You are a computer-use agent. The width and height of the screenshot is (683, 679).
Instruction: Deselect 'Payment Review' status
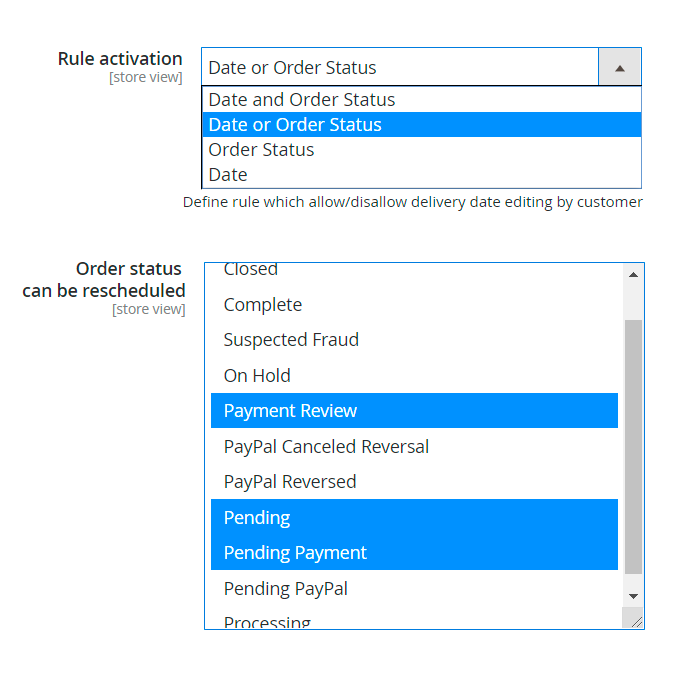pos(290,411)
